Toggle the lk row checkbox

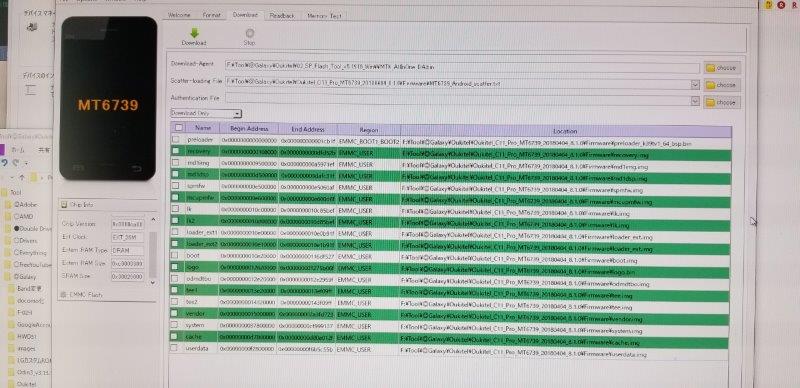click(x=176, y=209)
